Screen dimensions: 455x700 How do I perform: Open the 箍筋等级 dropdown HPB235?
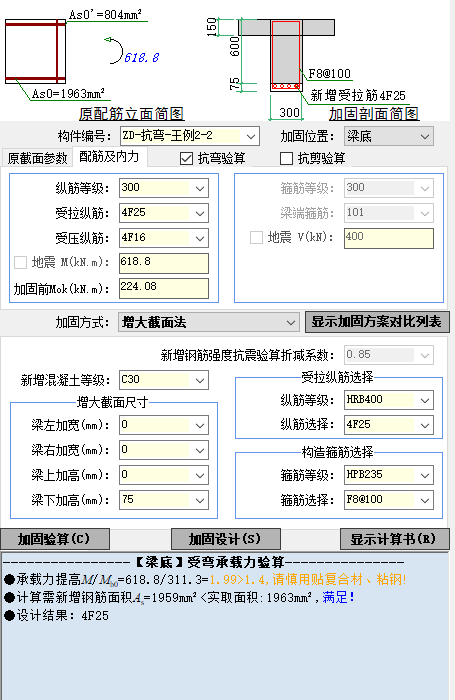389,475
